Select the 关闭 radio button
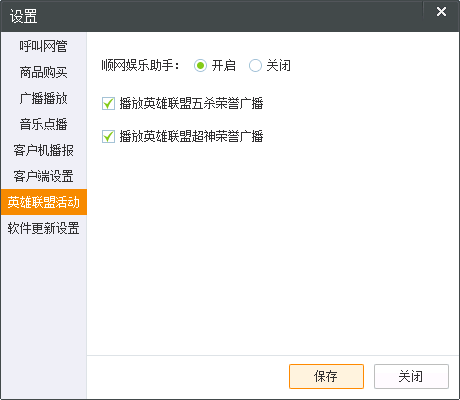The width and height of the screenshot is (460, 400). click(255, 65)
